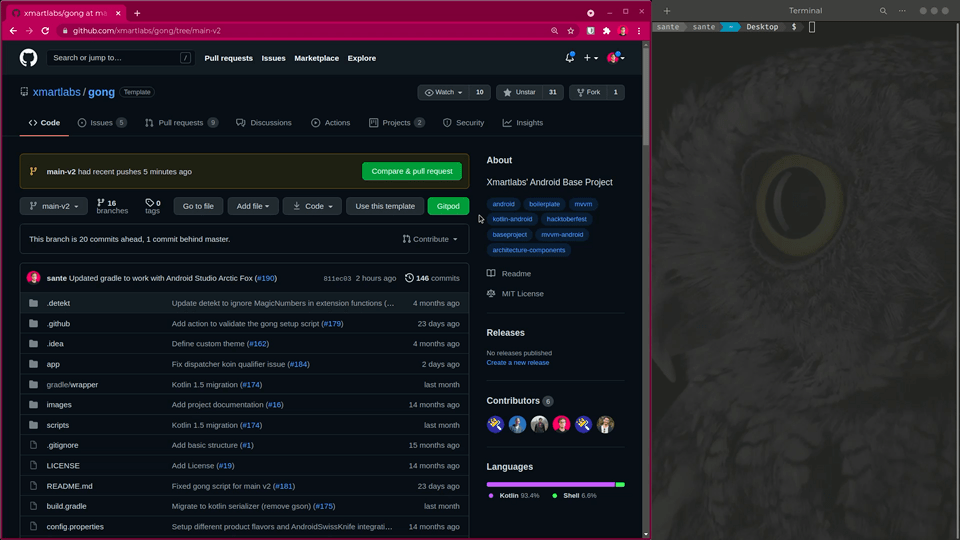Click the browser reload icon
The height and width of the screenshot is (540, 960).
click(46, 31)
